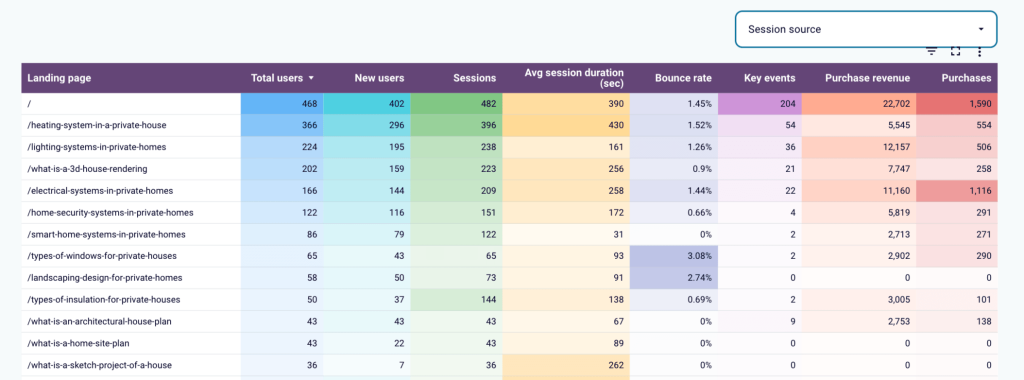Select /heating-system-in-a-private-house row
This screenshot has width=1024, height=380.
point(509,125)
